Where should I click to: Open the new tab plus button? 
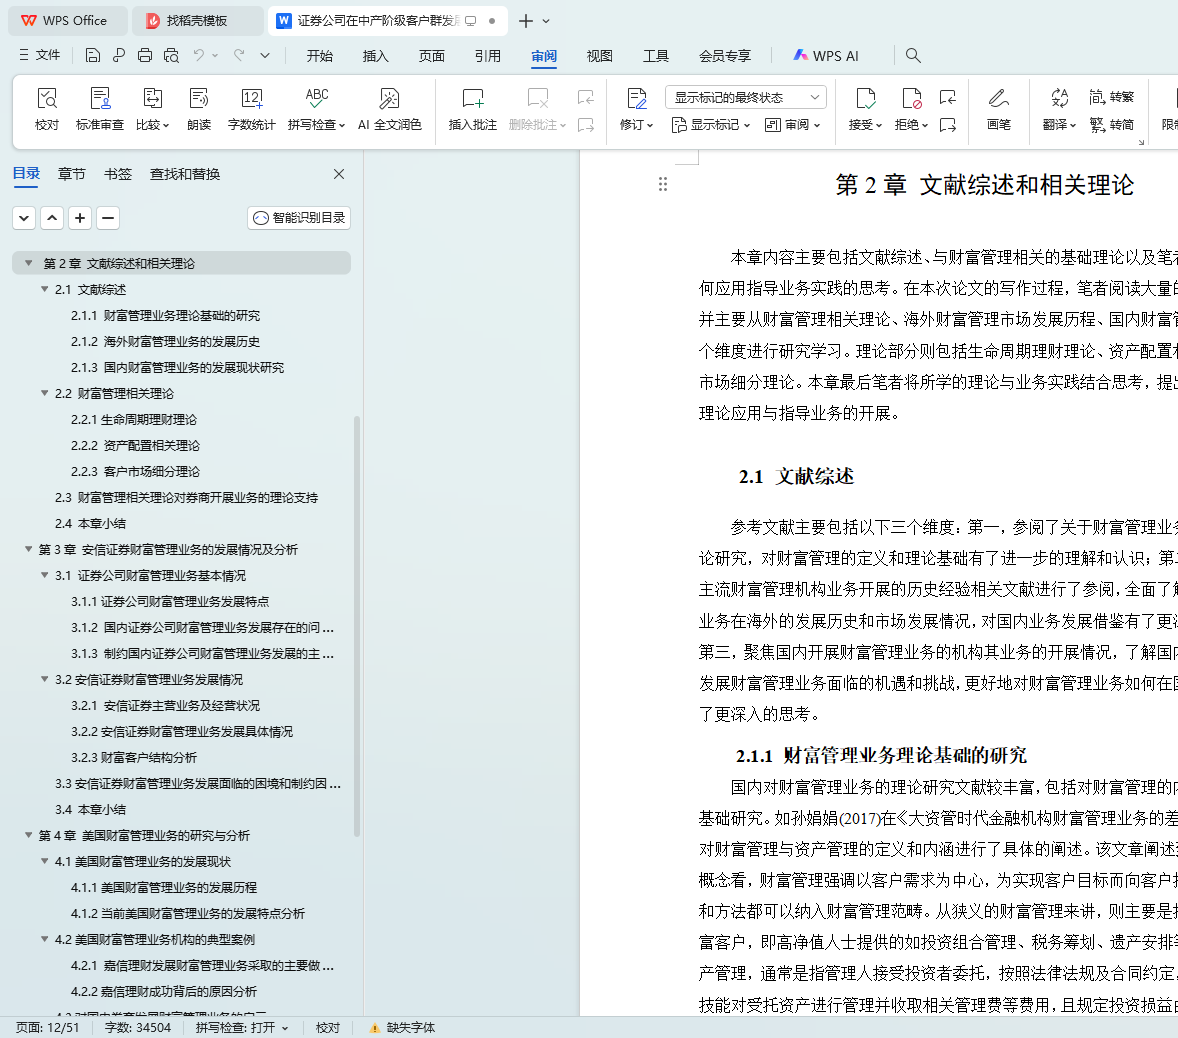tap(526, 21)
